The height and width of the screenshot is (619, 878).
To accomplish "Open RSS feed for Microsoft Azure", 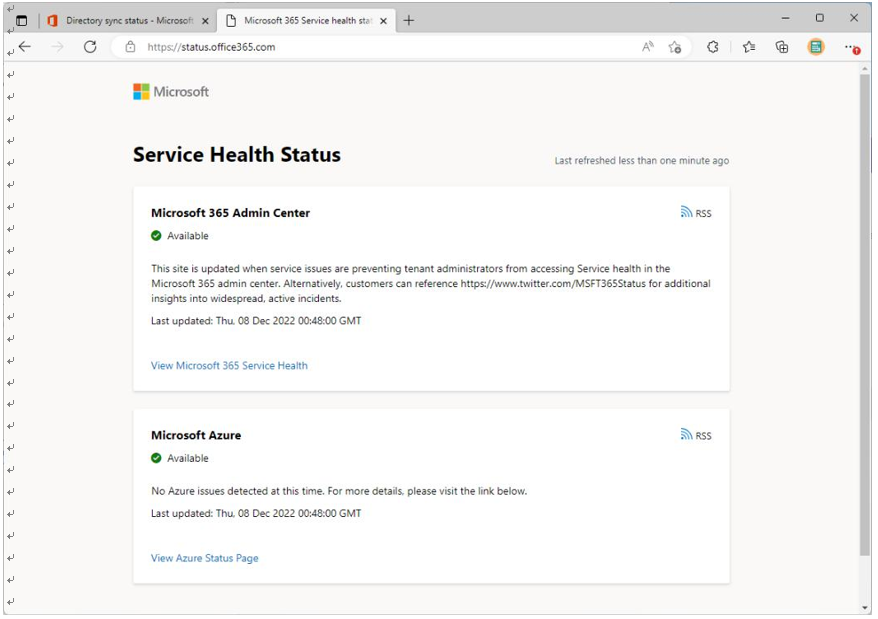I will point(696,435).
